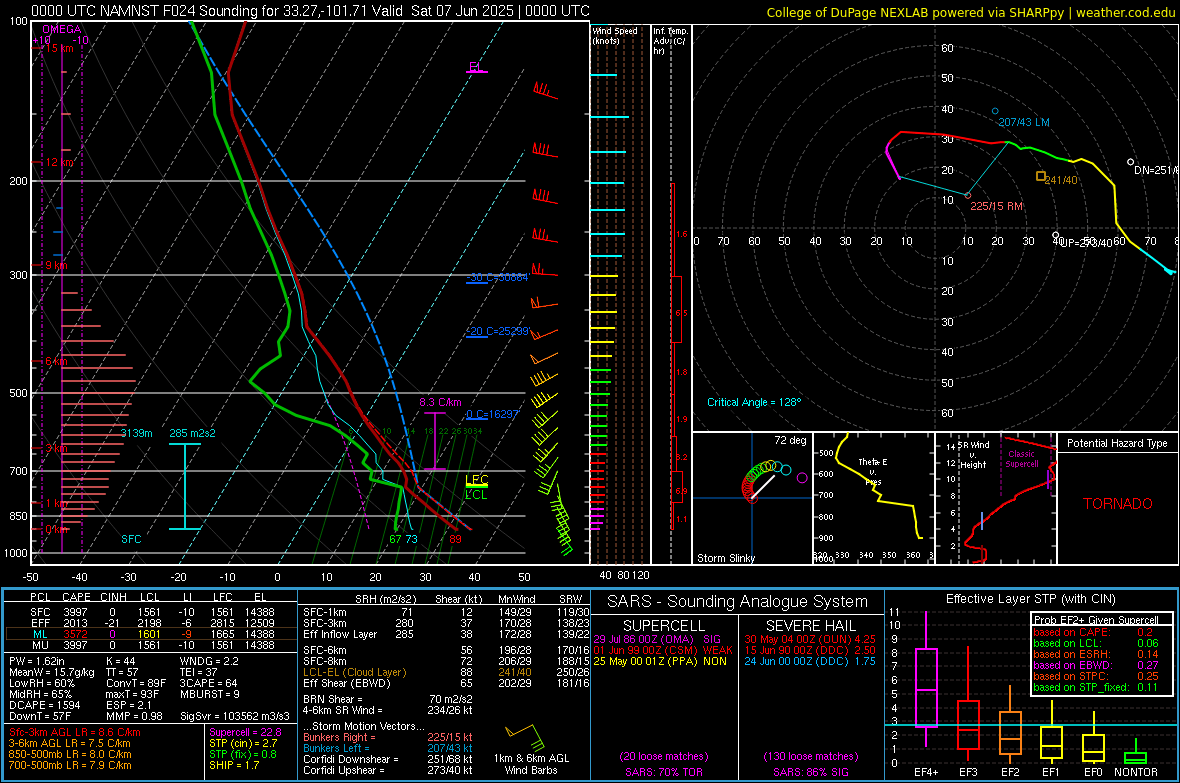
Task: Click the SARS: 86% SIG result
Action: click(x=810, y=772)
